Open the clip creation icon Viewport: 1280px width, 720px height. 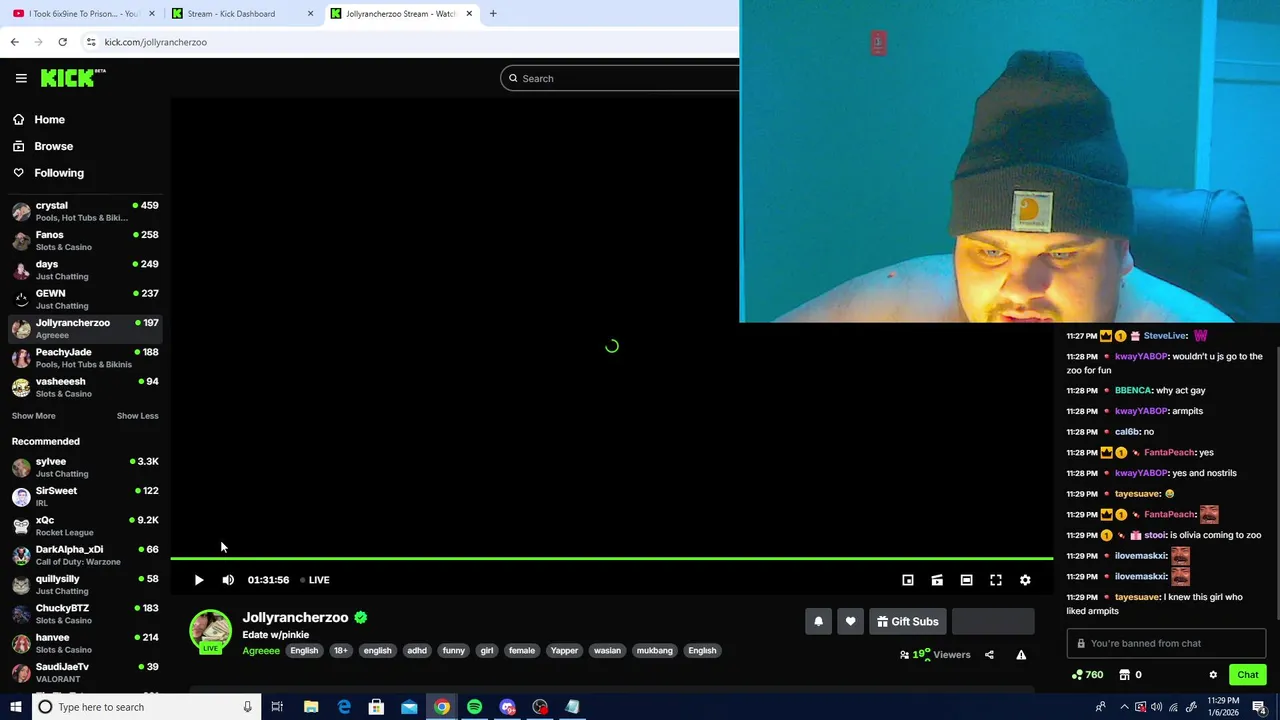(x=937, y=580)
